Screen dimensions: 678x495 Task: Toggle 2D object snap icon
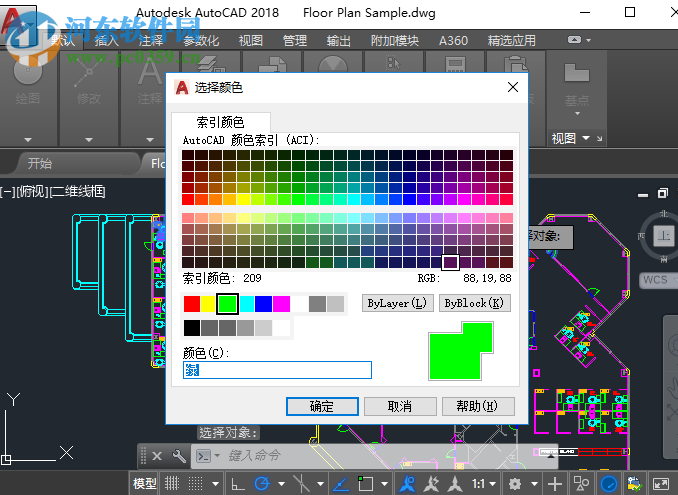click(365, 483)
